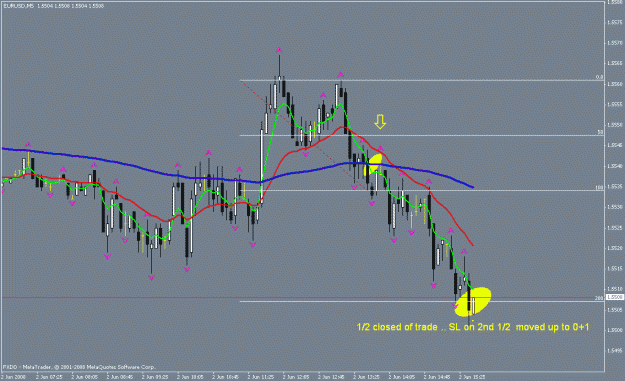Select the yellow down arrow object
This screenshot has height=381, width=625.
[x=380, y=122]
